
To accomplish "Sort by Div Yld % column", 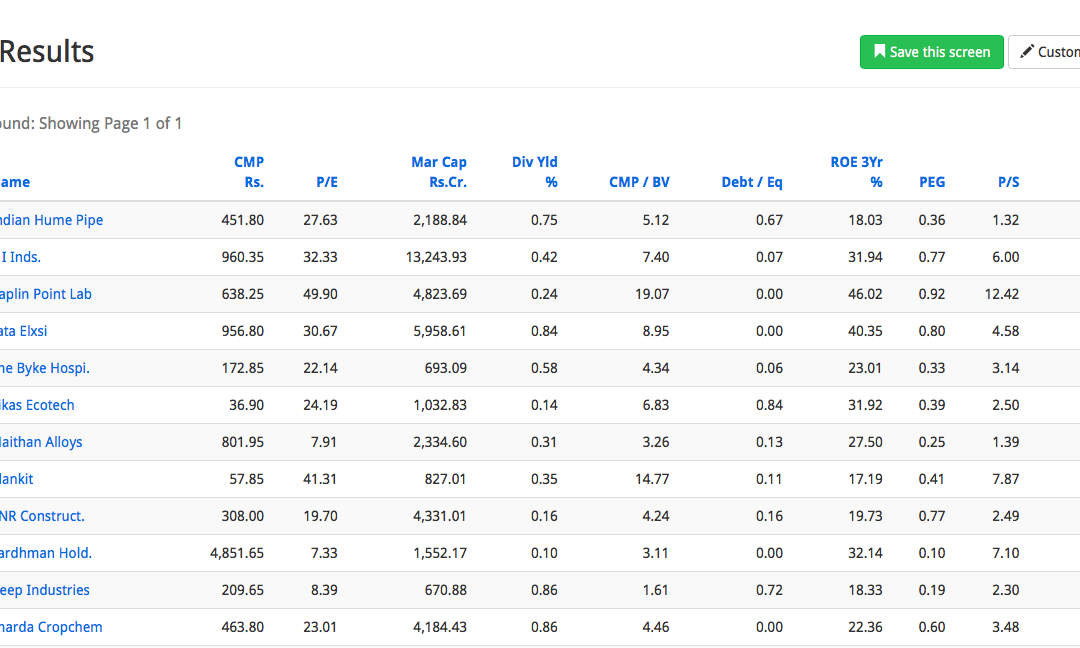I will pyautogui.click(x=534, y=172).
